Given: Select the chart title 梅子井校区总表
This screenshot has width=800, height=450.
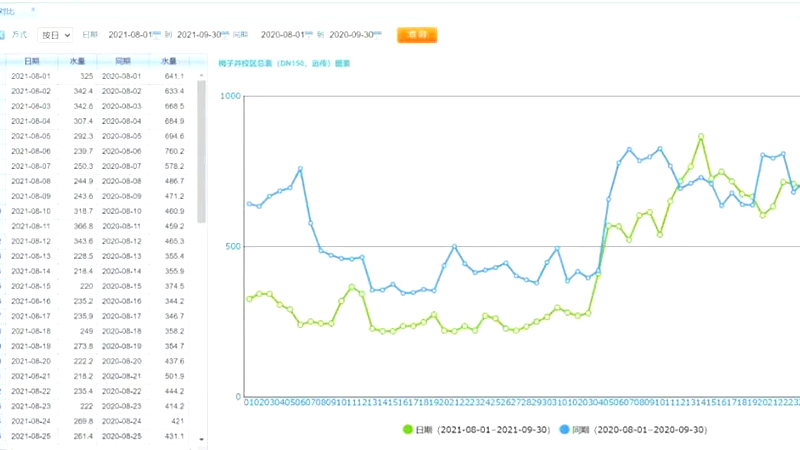Looking at the screenshot, I should click(284, 63).
